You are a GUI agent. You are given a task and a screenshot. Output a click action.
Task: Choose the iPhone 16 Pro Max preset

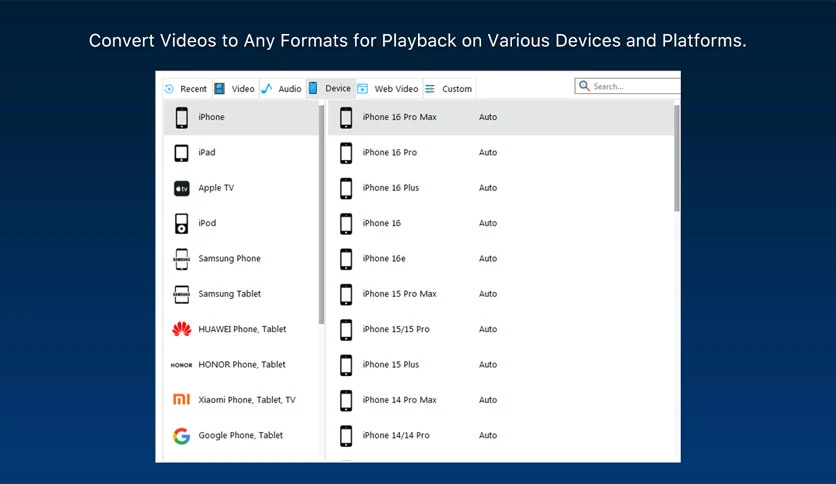399,117
